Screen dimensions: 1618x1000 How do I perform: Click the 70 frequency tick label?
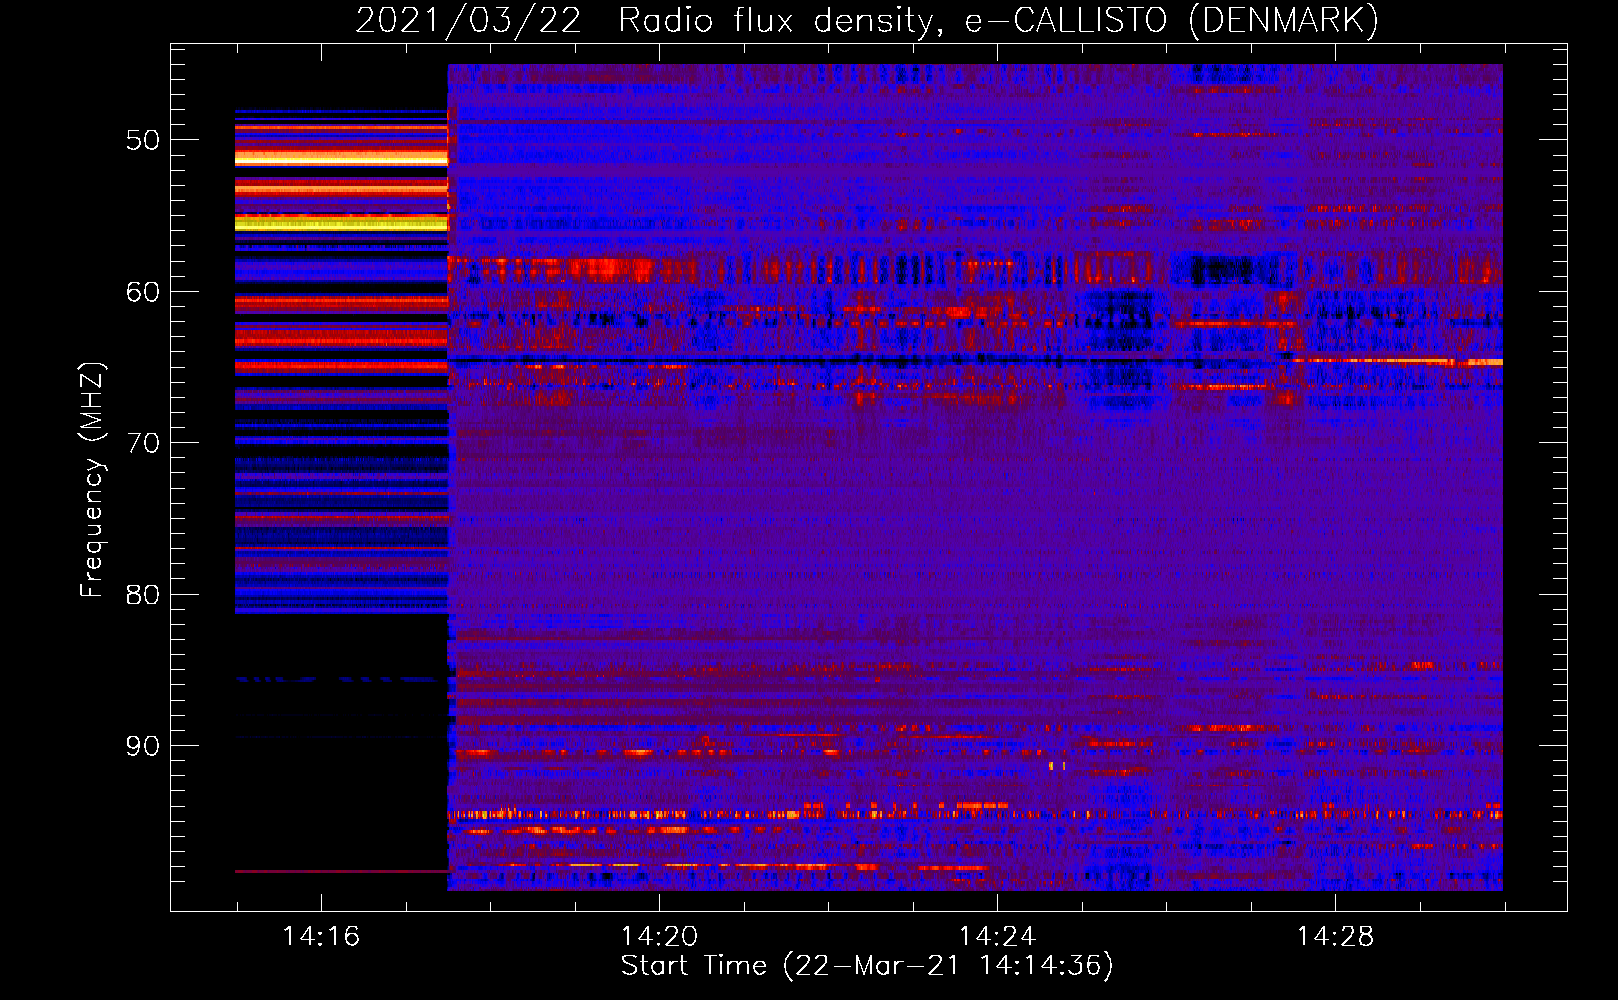pos(143,443)
